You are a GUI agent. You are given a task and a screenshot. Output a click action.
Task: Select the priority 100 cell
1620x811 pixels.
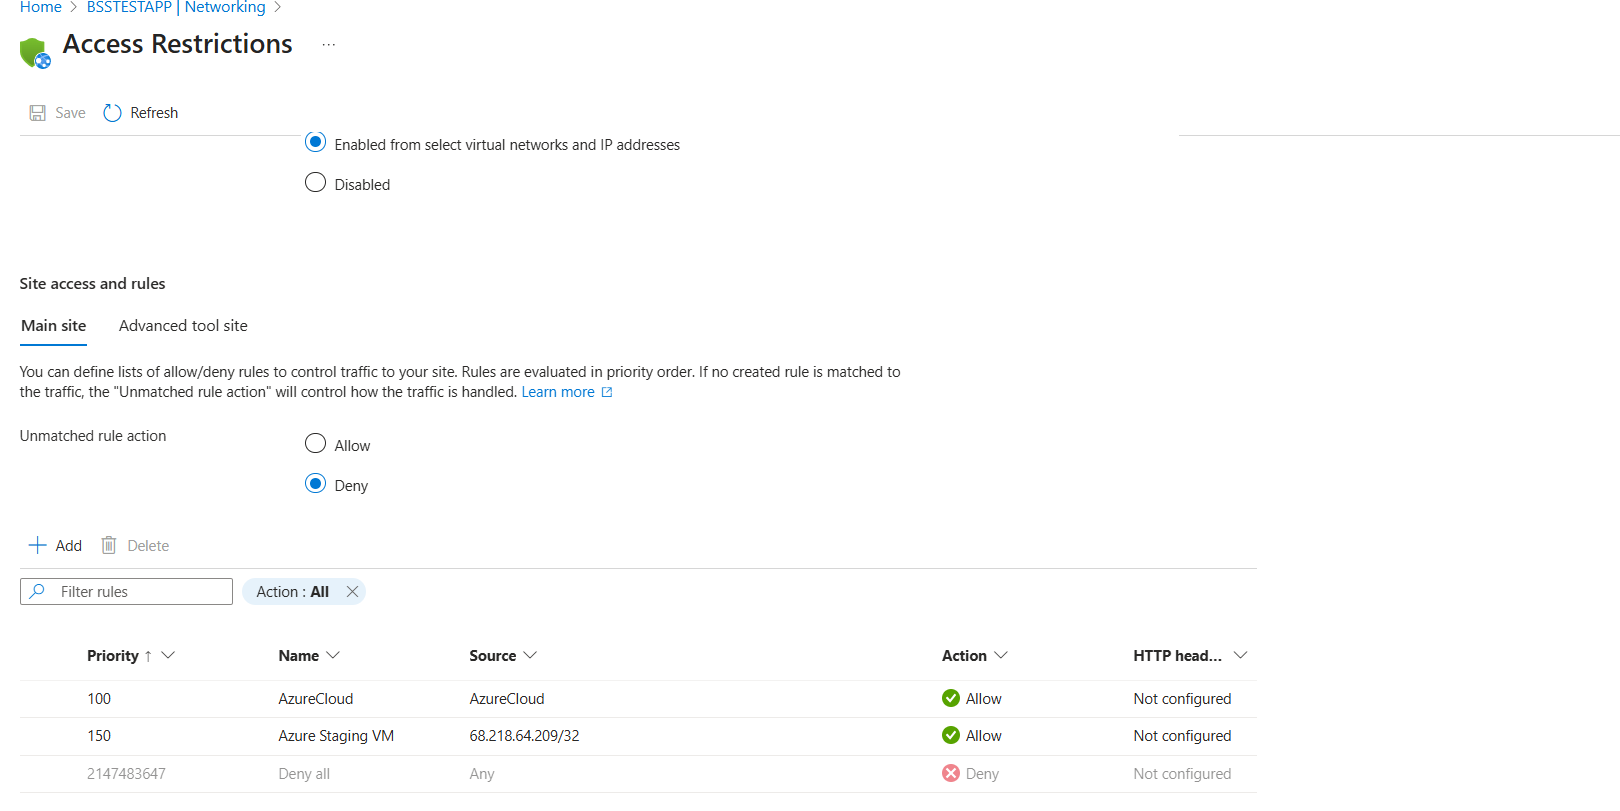[x=99, y=699]
